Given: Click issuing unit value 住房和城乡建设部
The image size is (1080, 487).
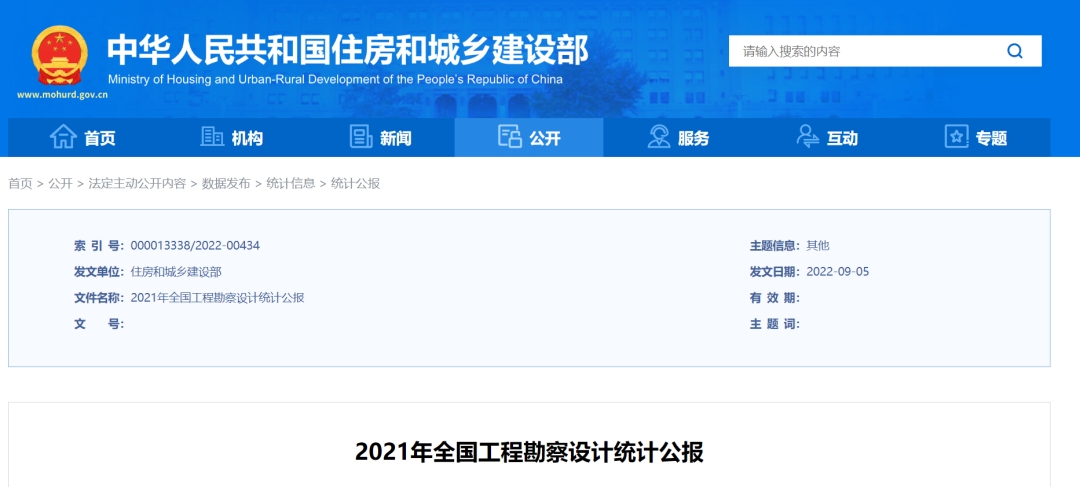Looking at the screenshot, I should 176,271.
